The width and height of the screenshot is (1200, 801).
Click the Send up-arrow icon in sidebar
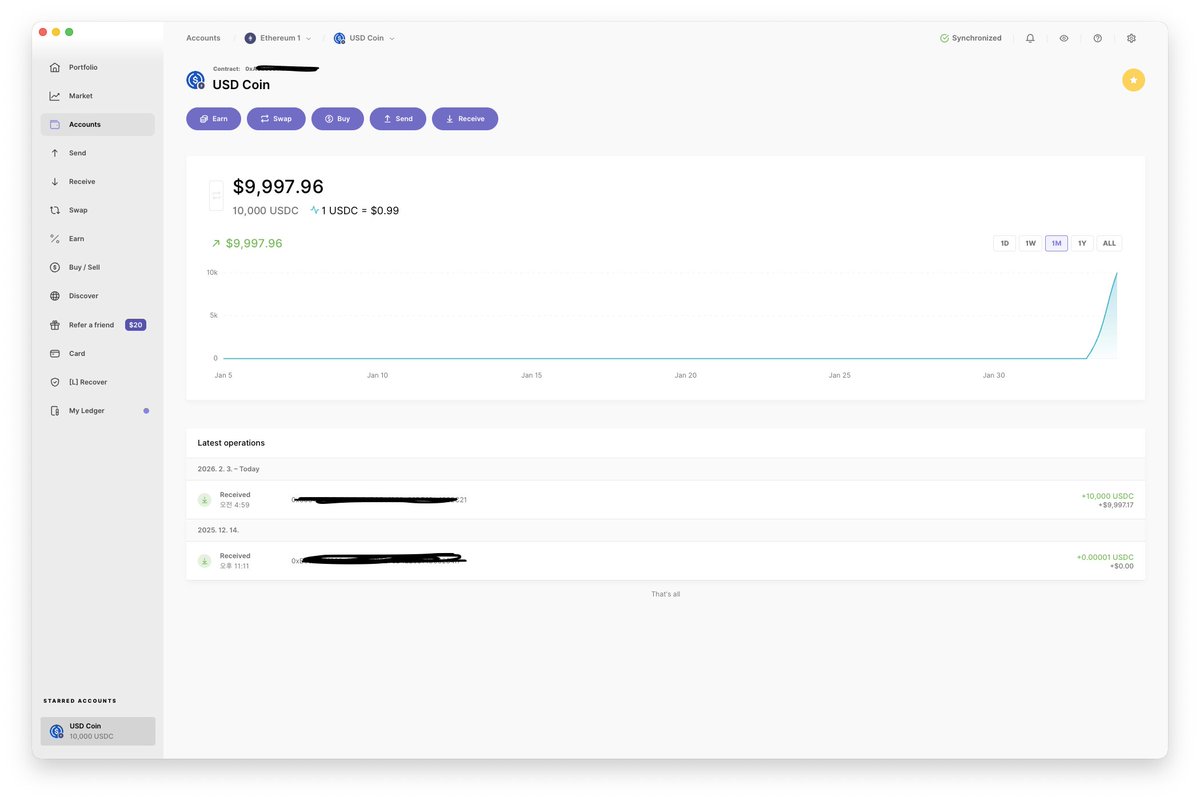click(x=55, y=153)
